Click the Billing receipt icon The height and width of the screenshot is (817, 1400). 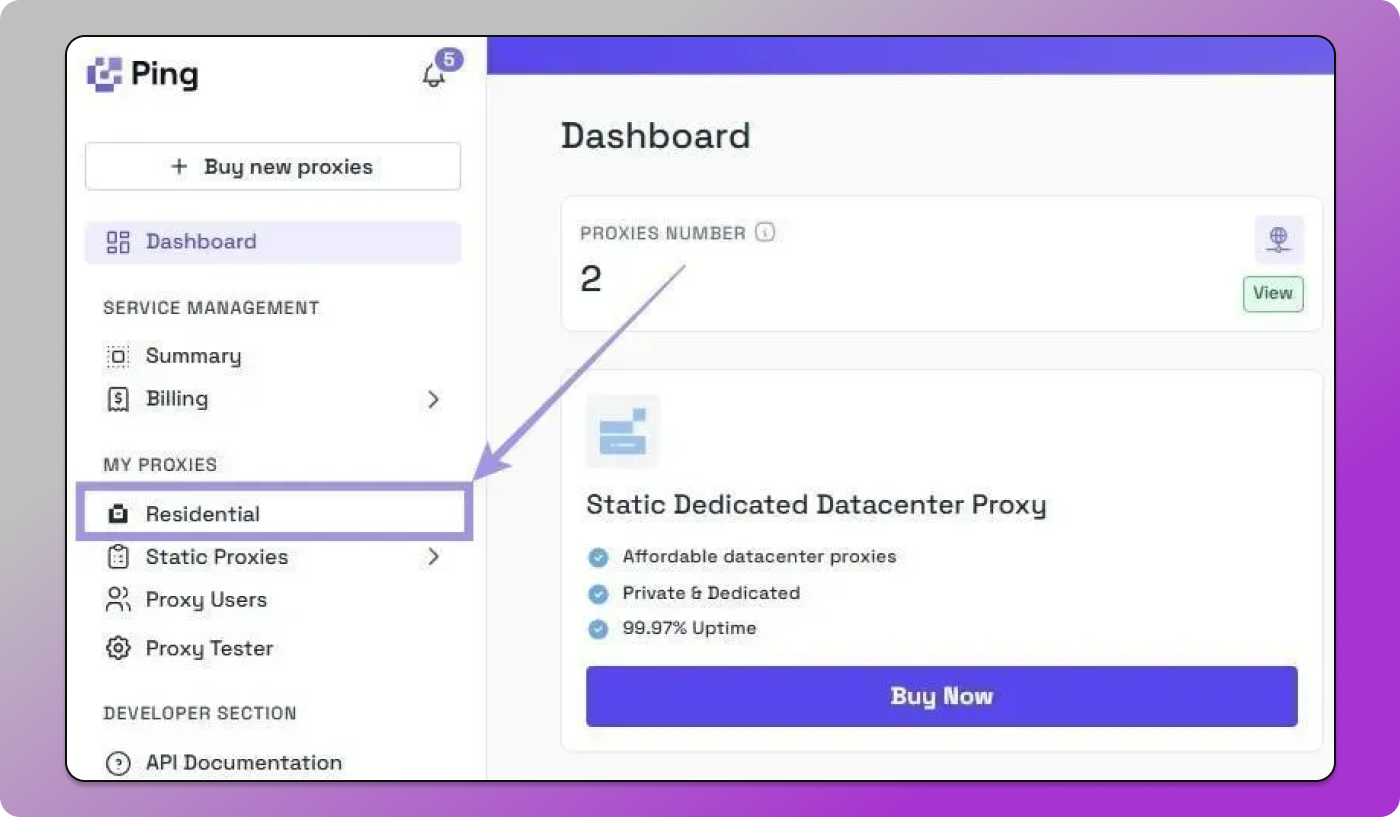point(118,399)
